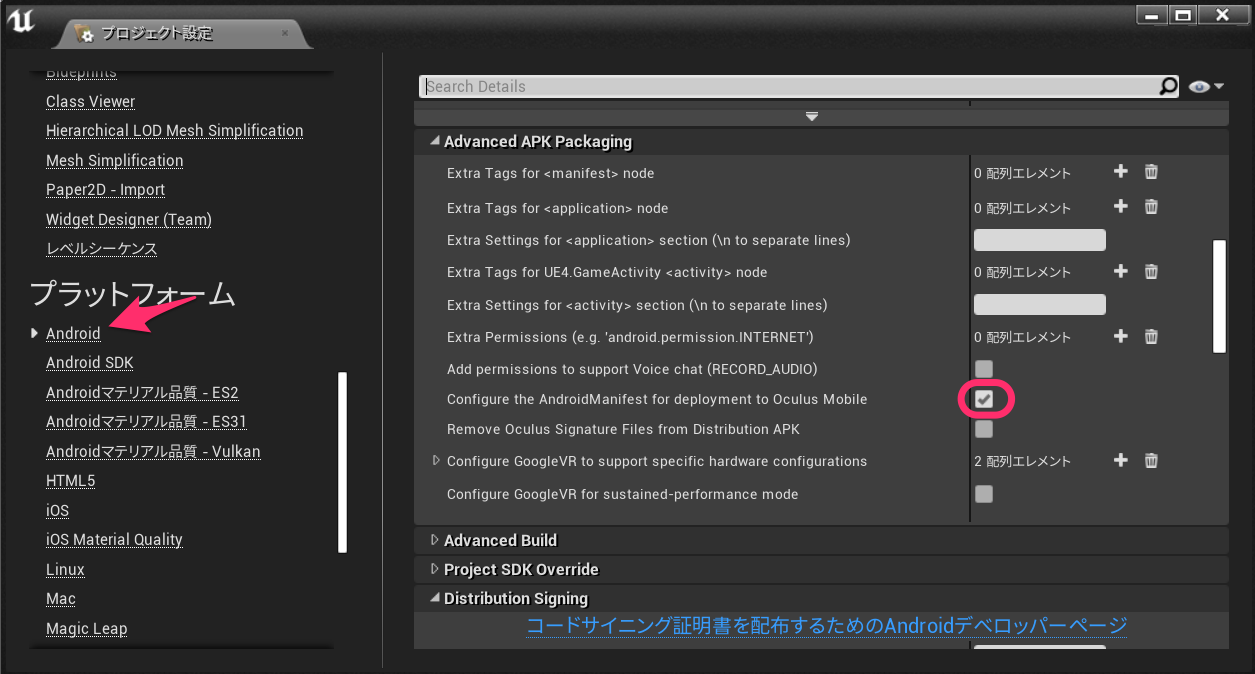Remove all GoogleVR hardware configuration elements
This screenshot has height=674, width=1255.
[x=1151, y=460]
